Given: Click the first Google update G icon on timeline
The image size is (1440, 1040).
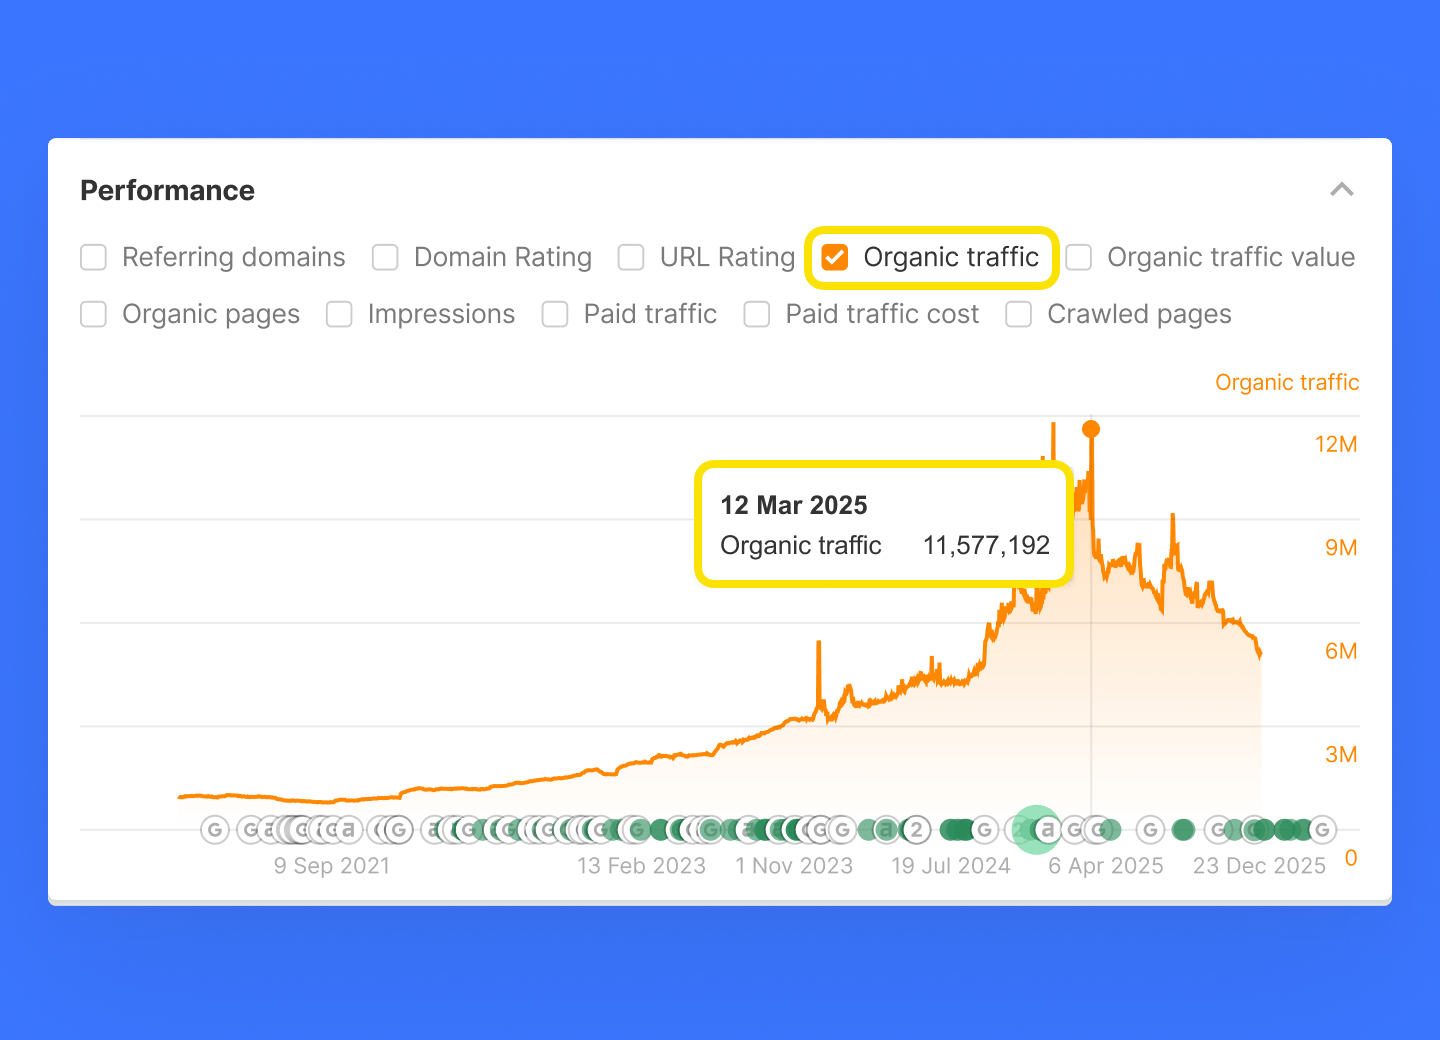Looking at the screenshot, I should tap(215, 830).
